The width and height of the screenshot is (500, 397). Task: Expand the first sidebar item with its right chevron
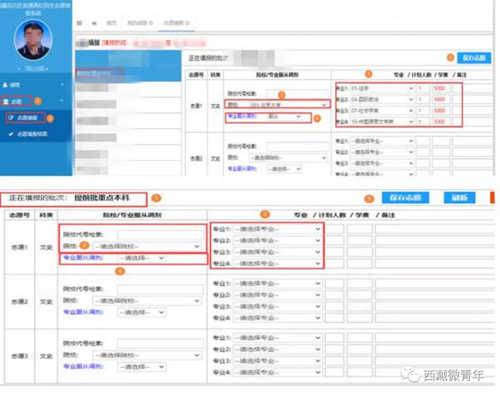click(x=62, y=85)
